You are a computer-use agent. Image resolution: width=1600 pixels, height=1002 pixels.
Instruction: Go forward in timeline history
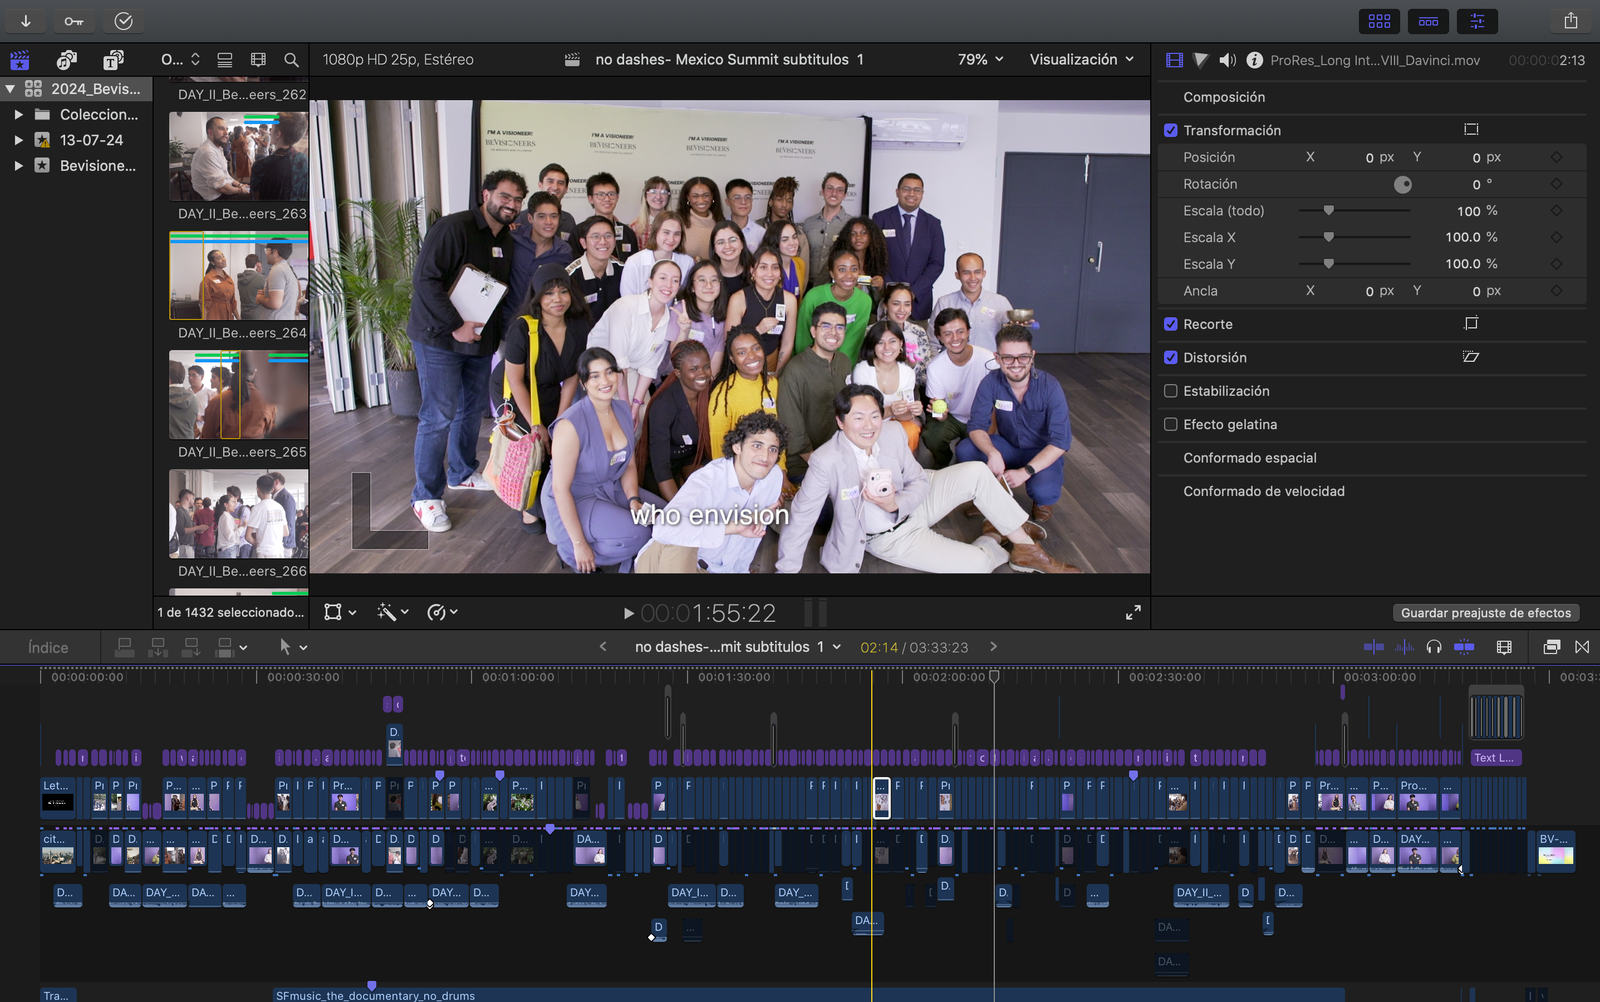pos(993,646)
